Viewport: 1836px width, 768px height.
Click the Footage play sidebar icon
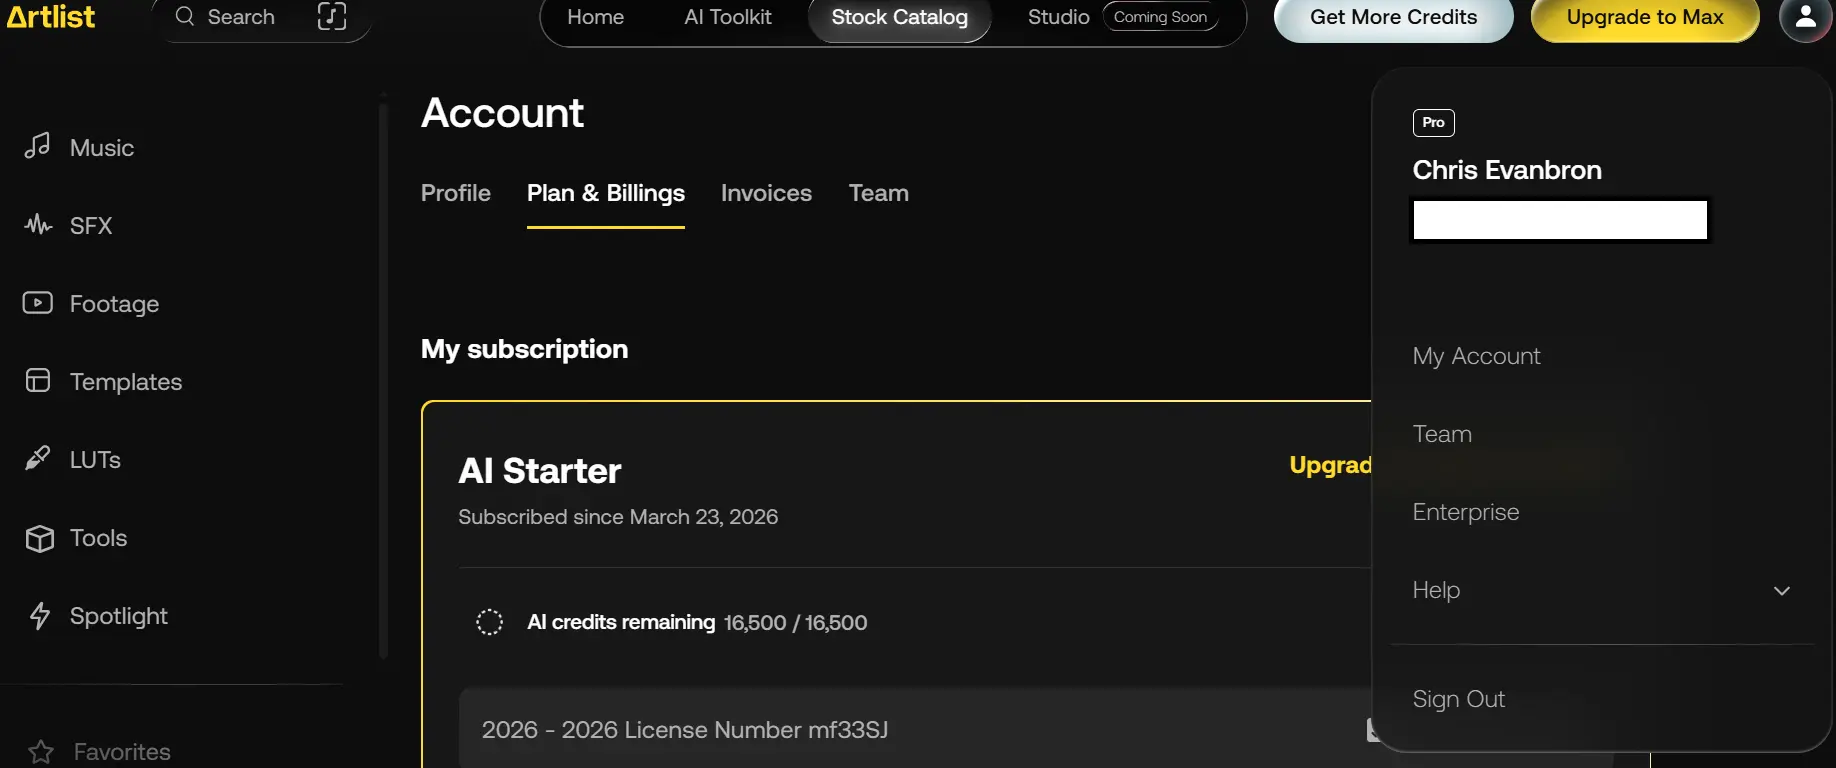pos(38,303)
